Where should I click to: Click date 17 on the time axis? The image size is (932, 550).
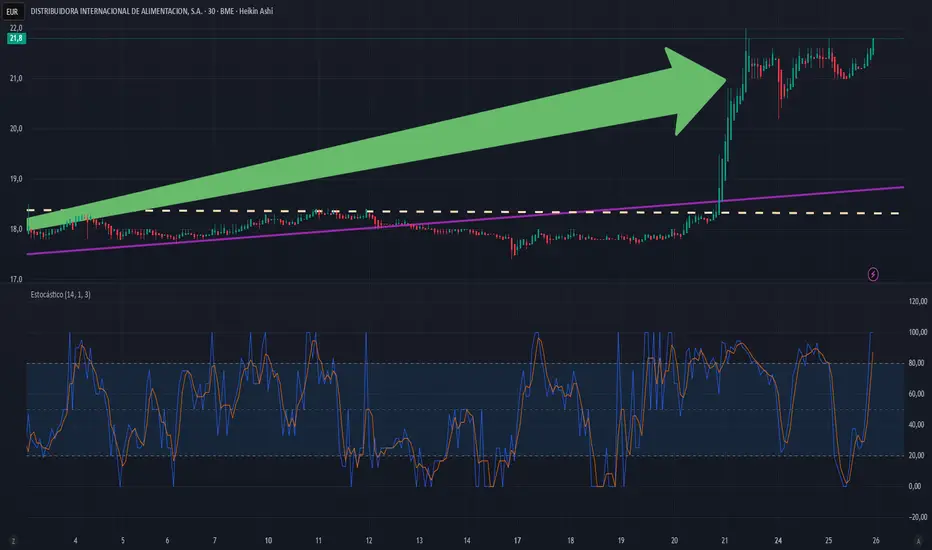[517, 540]
